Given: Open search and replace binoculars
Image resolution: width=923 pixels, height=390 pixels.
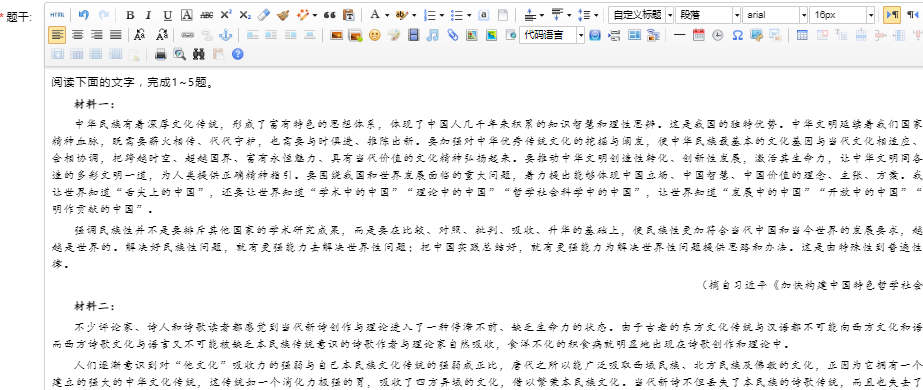Looking at the screenshot, I should coord(198,54).
